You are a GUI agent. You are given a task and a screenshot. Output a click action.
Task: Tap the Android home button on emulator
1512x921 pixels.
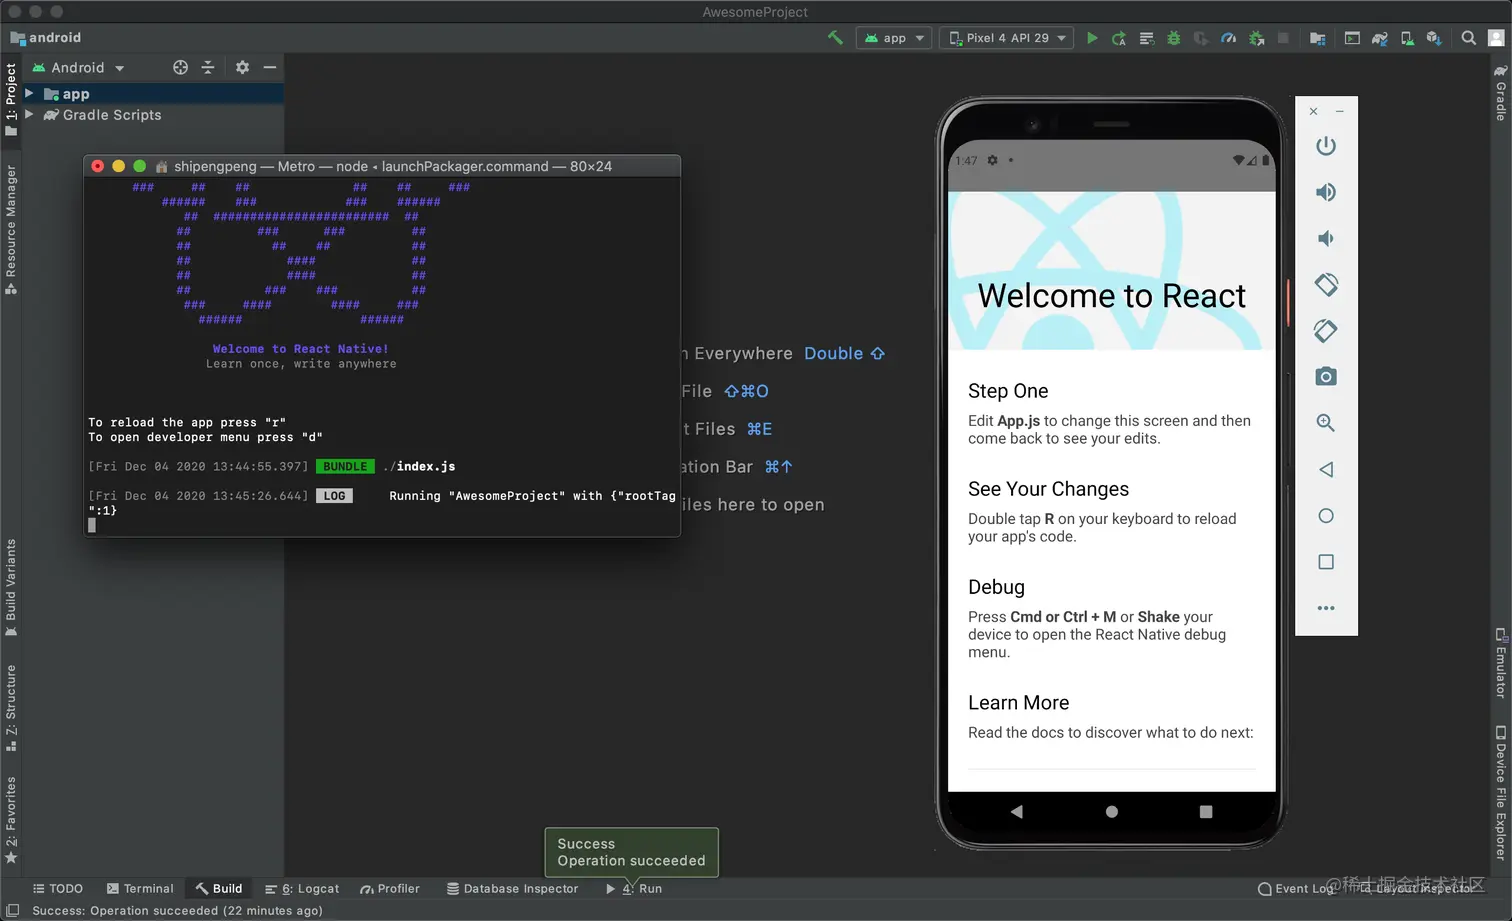1111,812
